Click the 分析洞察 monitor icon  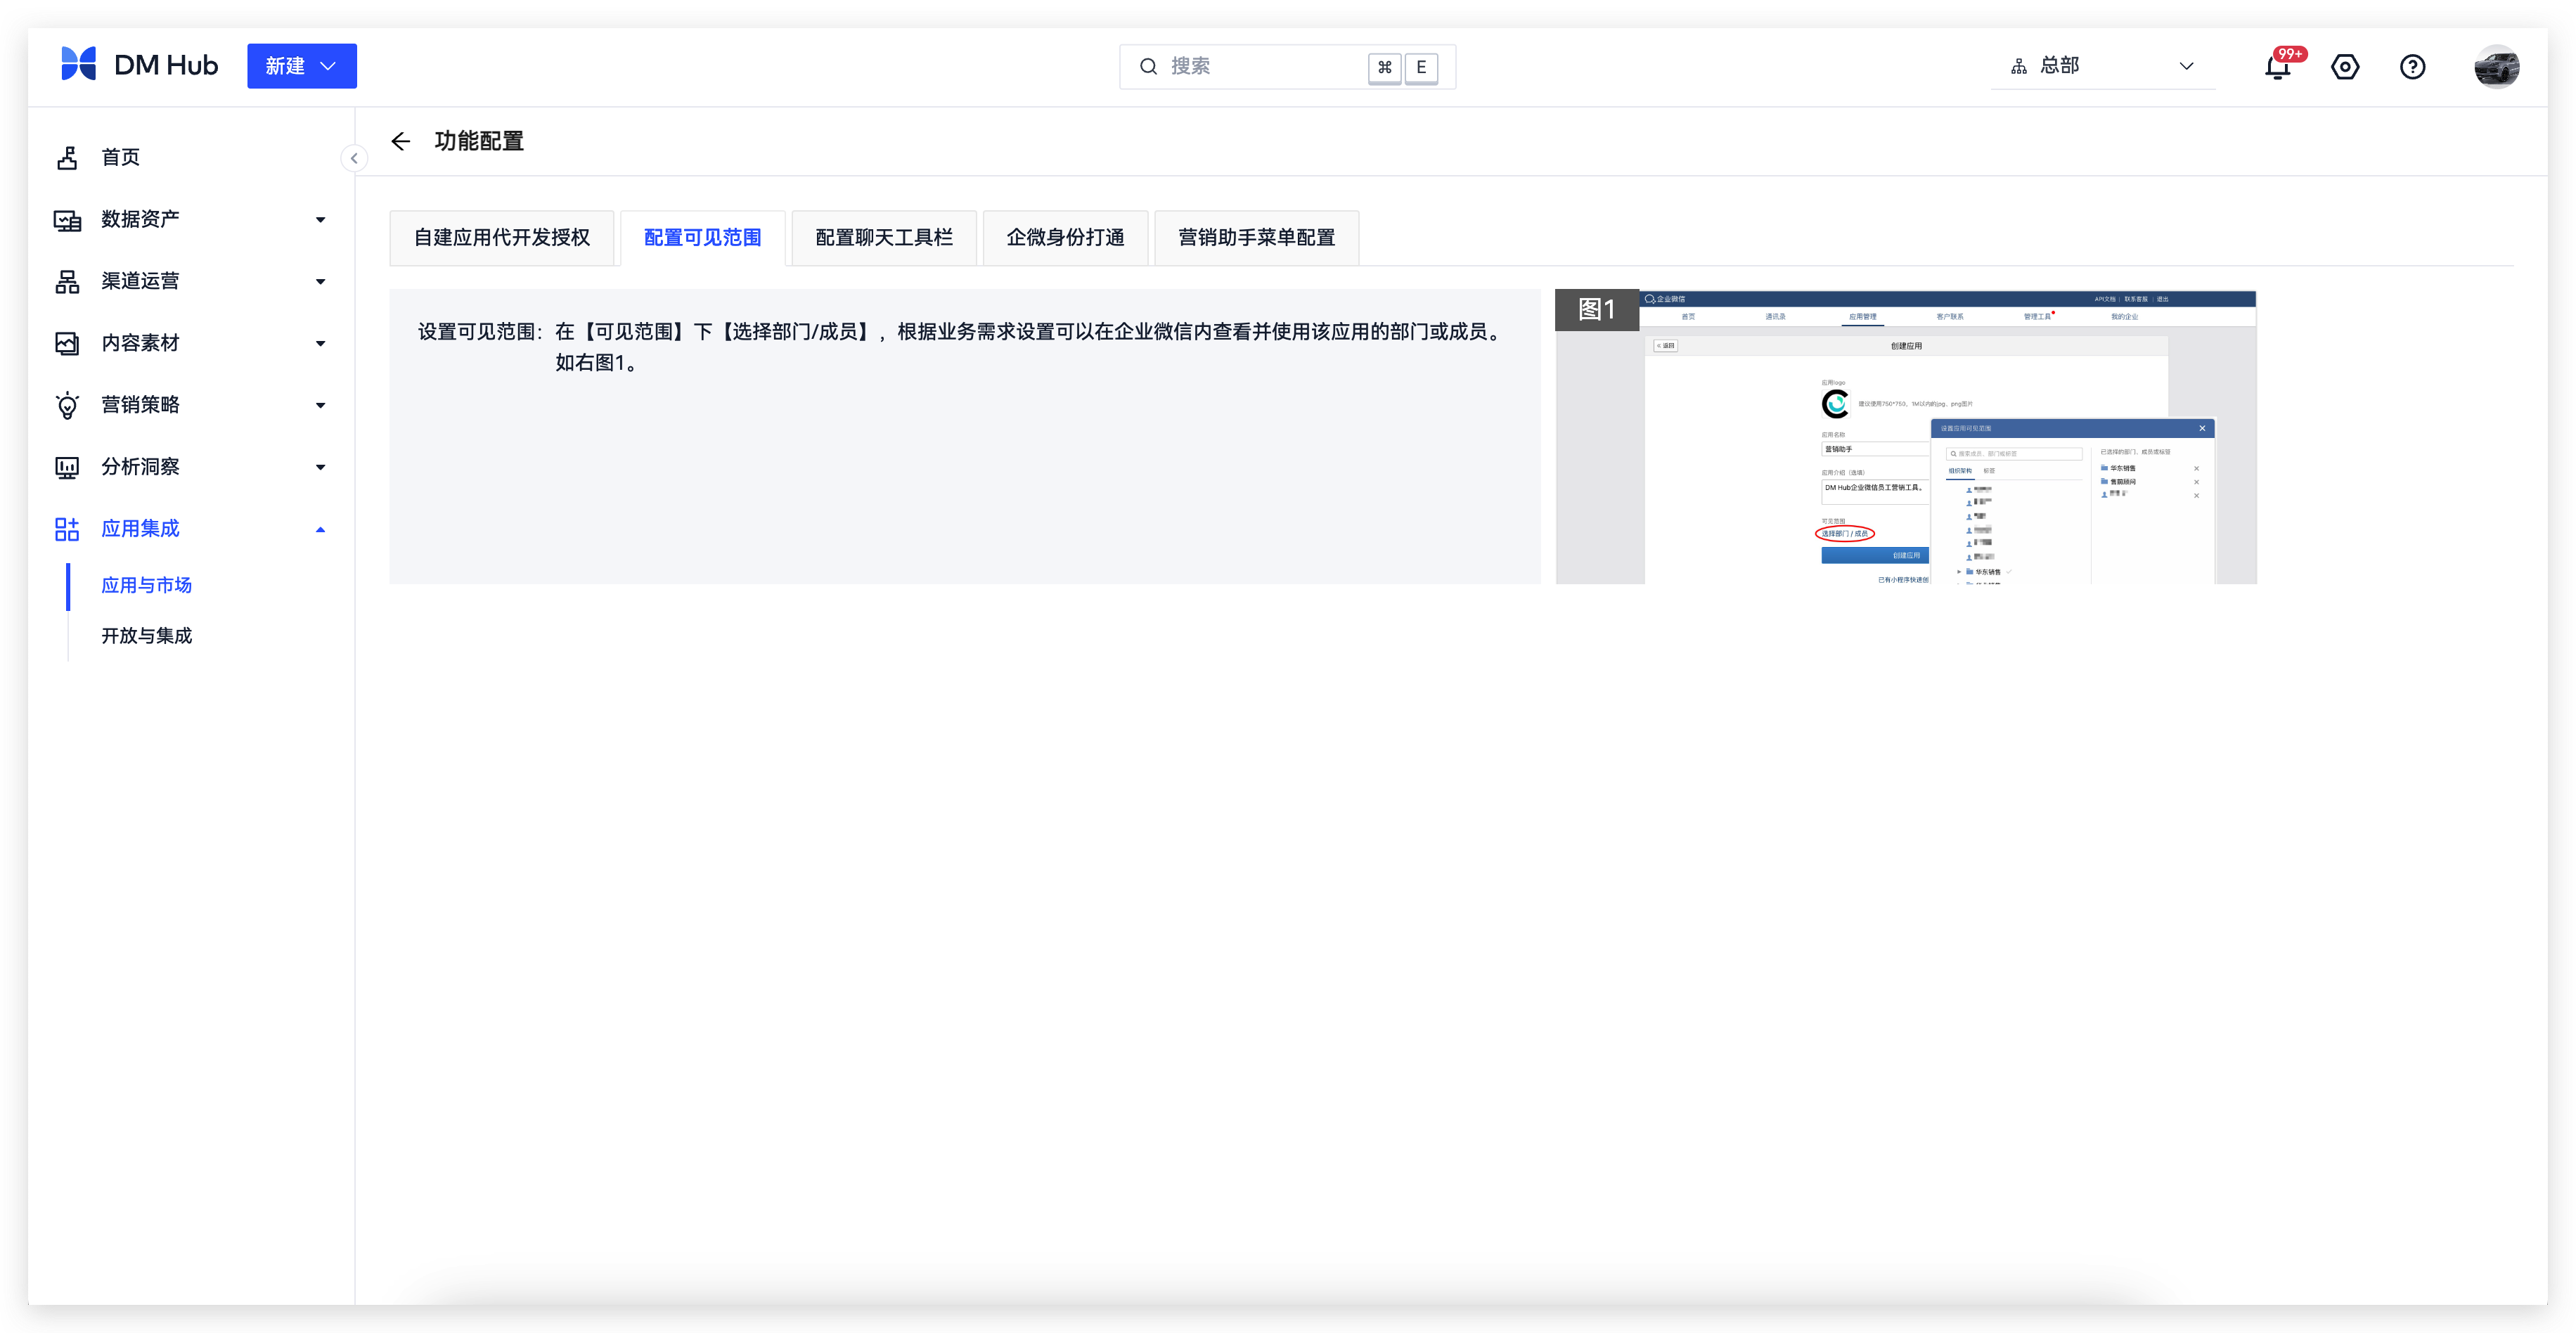pos(67,467)
